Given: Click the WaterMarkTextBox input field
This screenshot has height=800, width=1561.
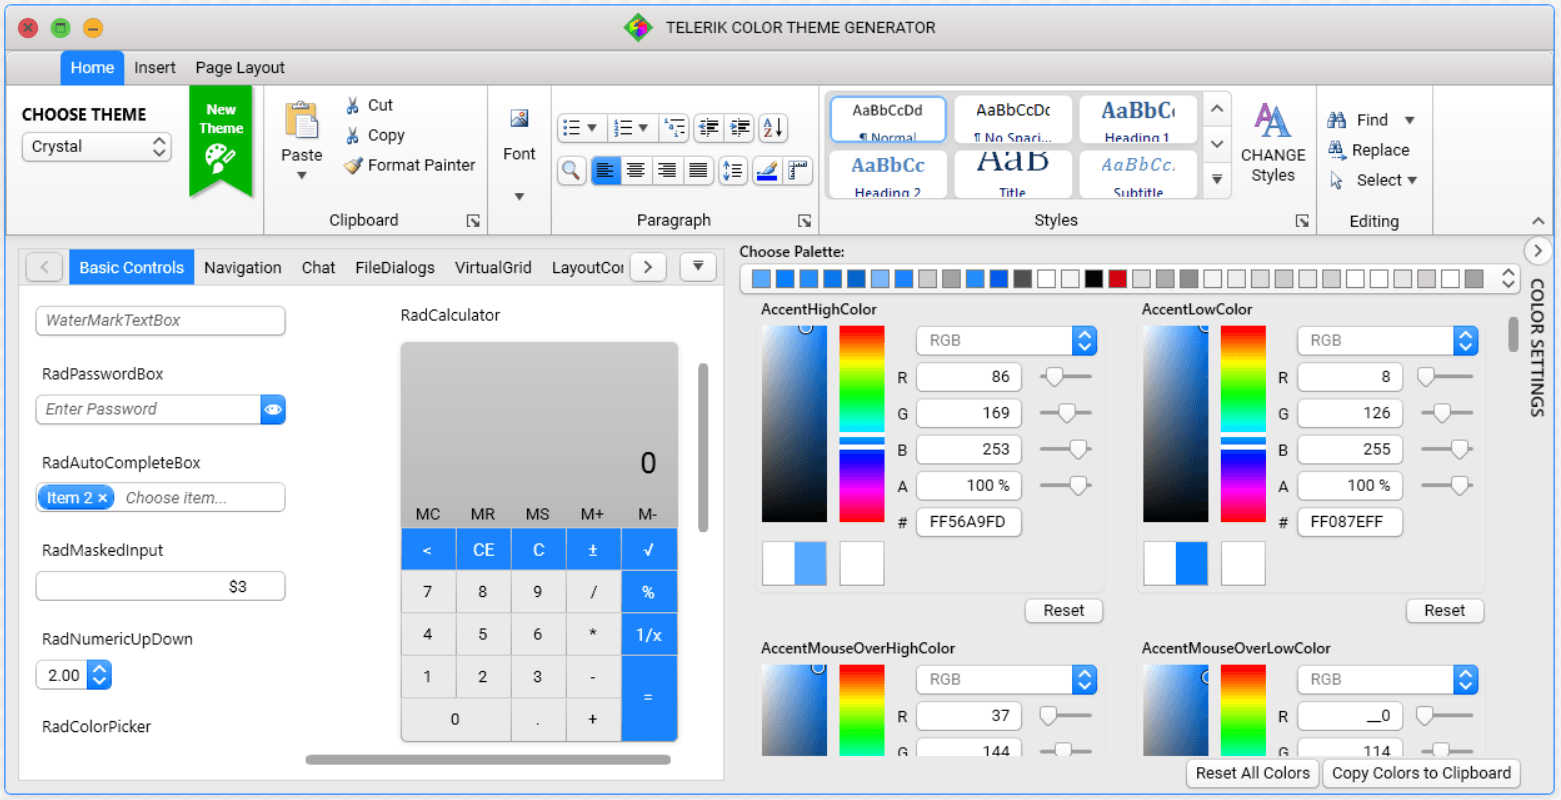Looking at the screenshot, I should (x=161, y=321).
